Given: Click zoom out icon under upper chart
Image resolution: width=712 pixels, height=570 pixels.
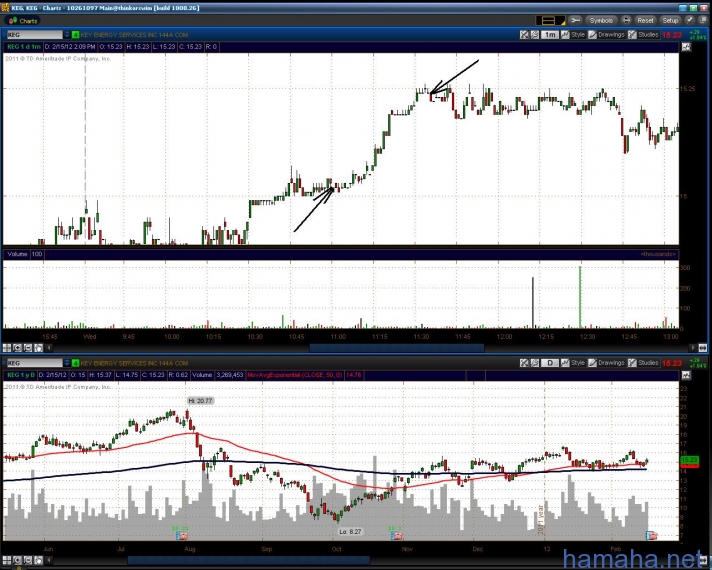Looking at the screenshot, I should tap(28, 348).
